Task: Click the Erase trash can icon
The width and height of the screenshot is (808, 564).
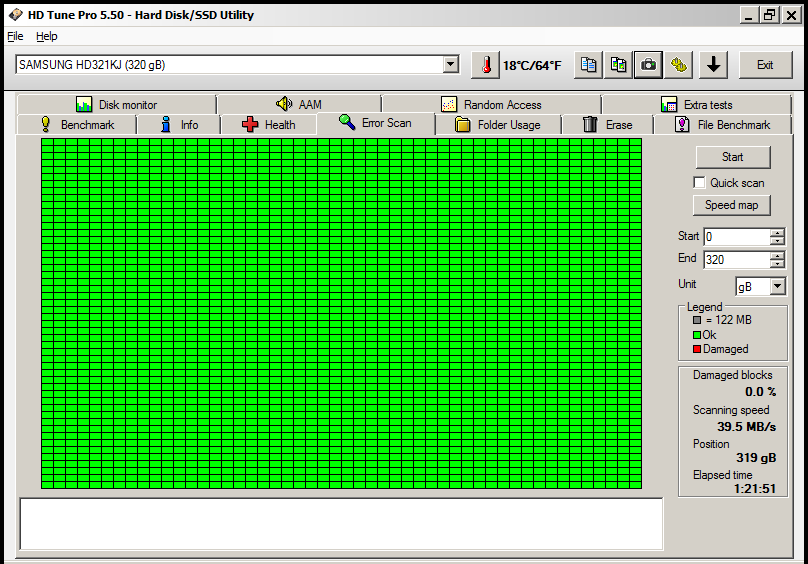Action: point(590,124)
